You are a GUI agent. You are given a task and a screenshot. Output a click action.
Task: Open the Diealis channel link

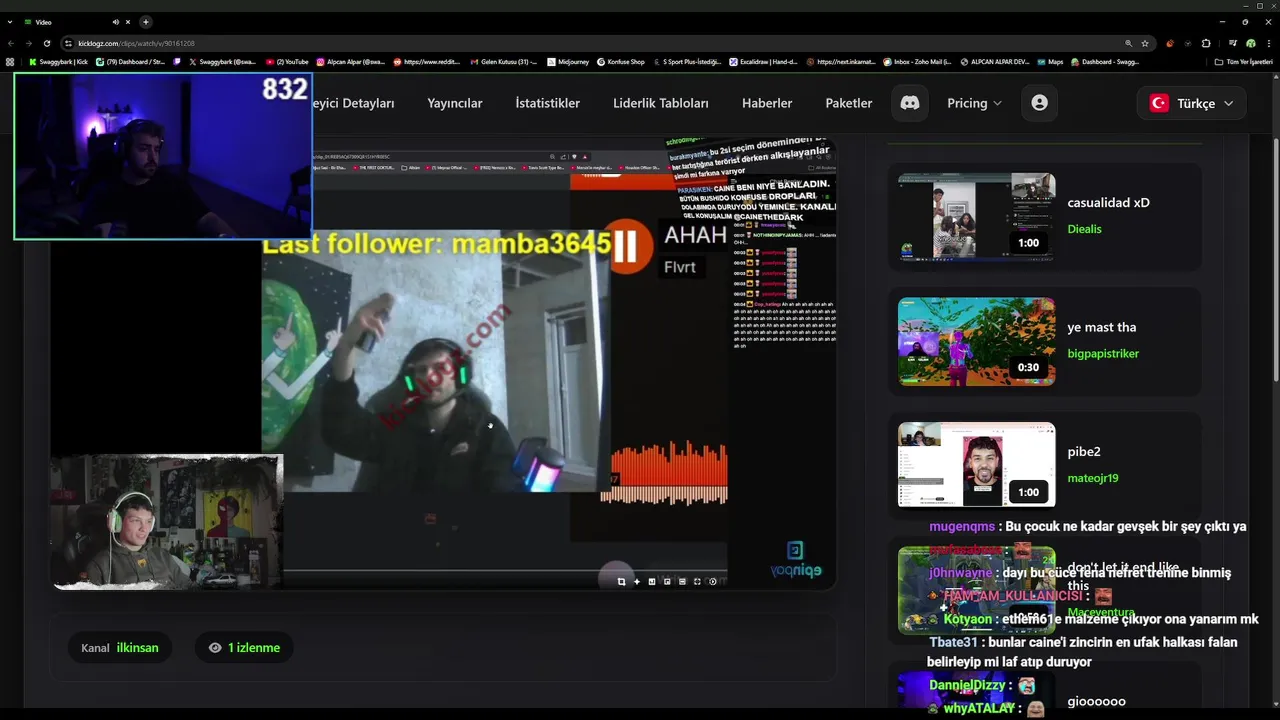[1084, 229]
